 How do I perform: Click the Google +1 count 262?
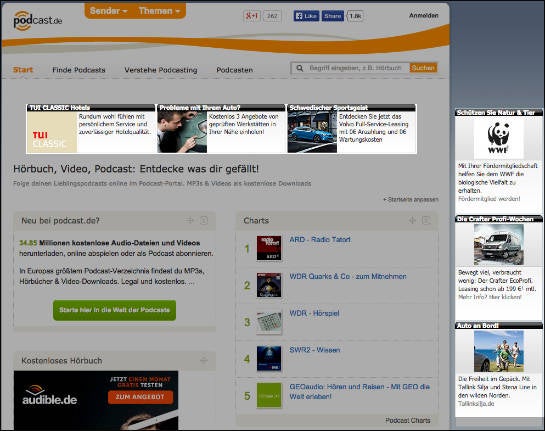tap(272, 16)
